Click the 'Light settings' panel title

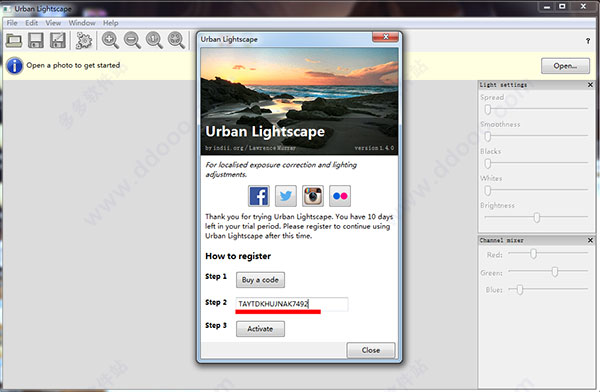click(503, 85)
